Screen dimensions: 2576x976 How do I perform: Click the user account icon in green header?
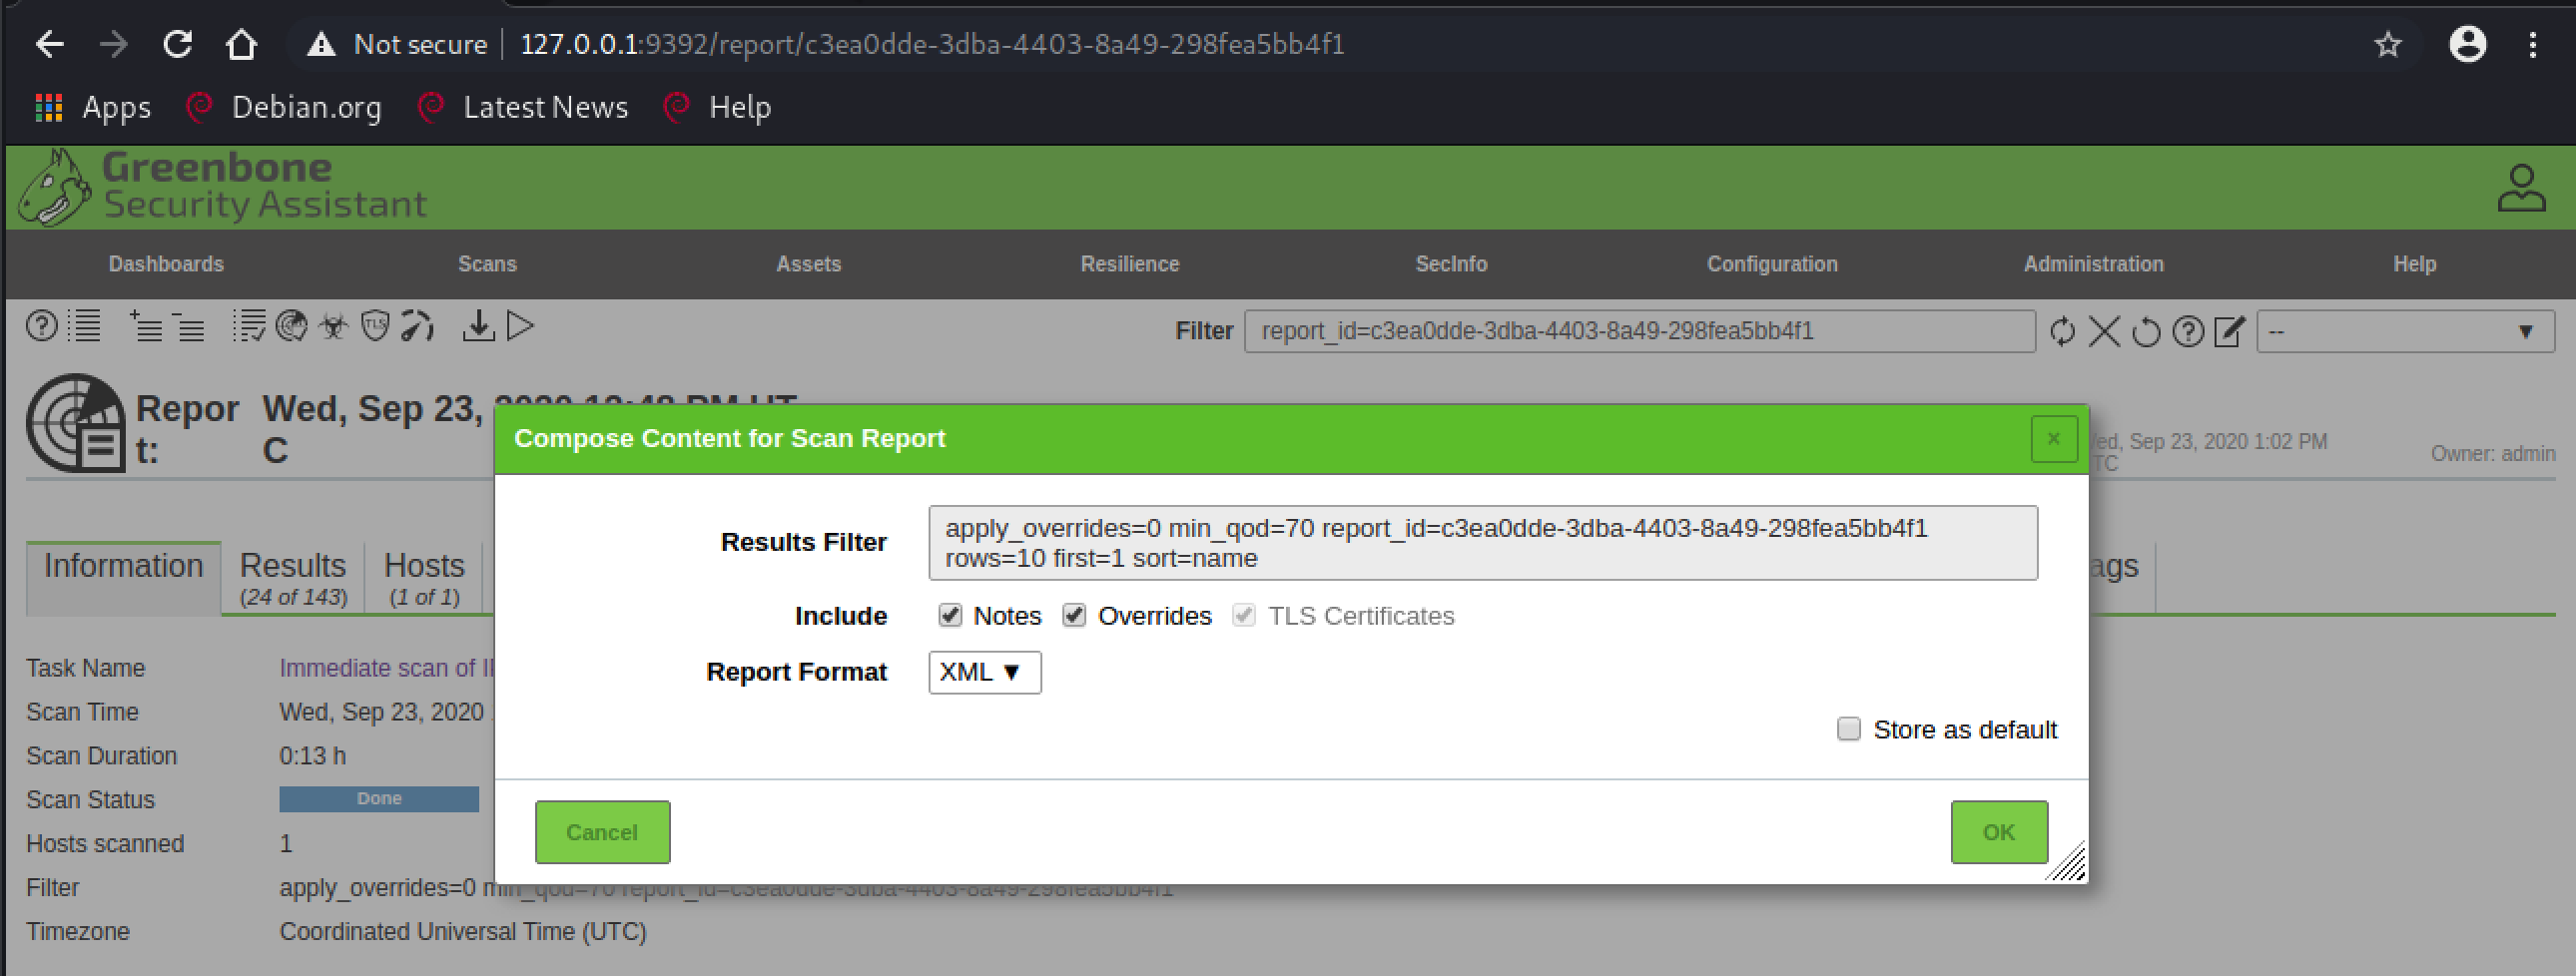pos(2521,189)
